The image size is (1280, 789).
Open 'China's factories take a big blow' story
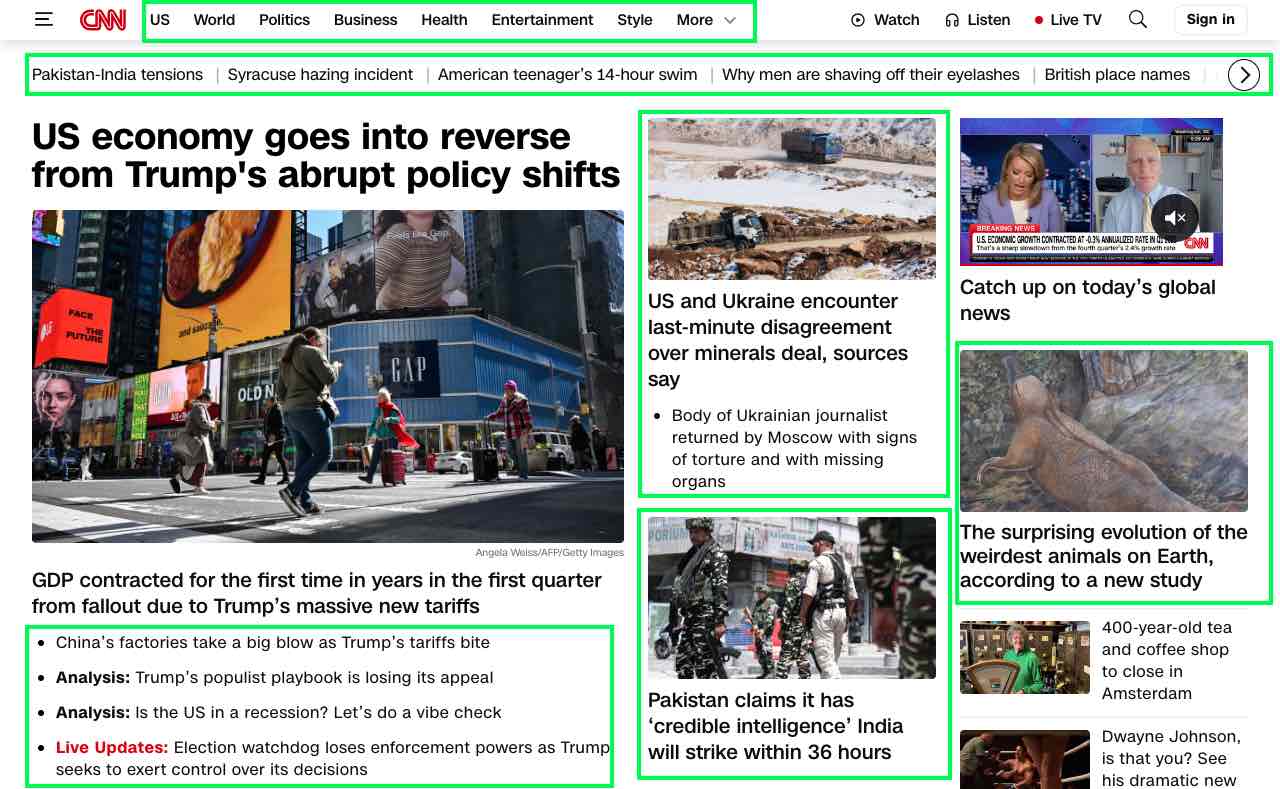point(273,643)
